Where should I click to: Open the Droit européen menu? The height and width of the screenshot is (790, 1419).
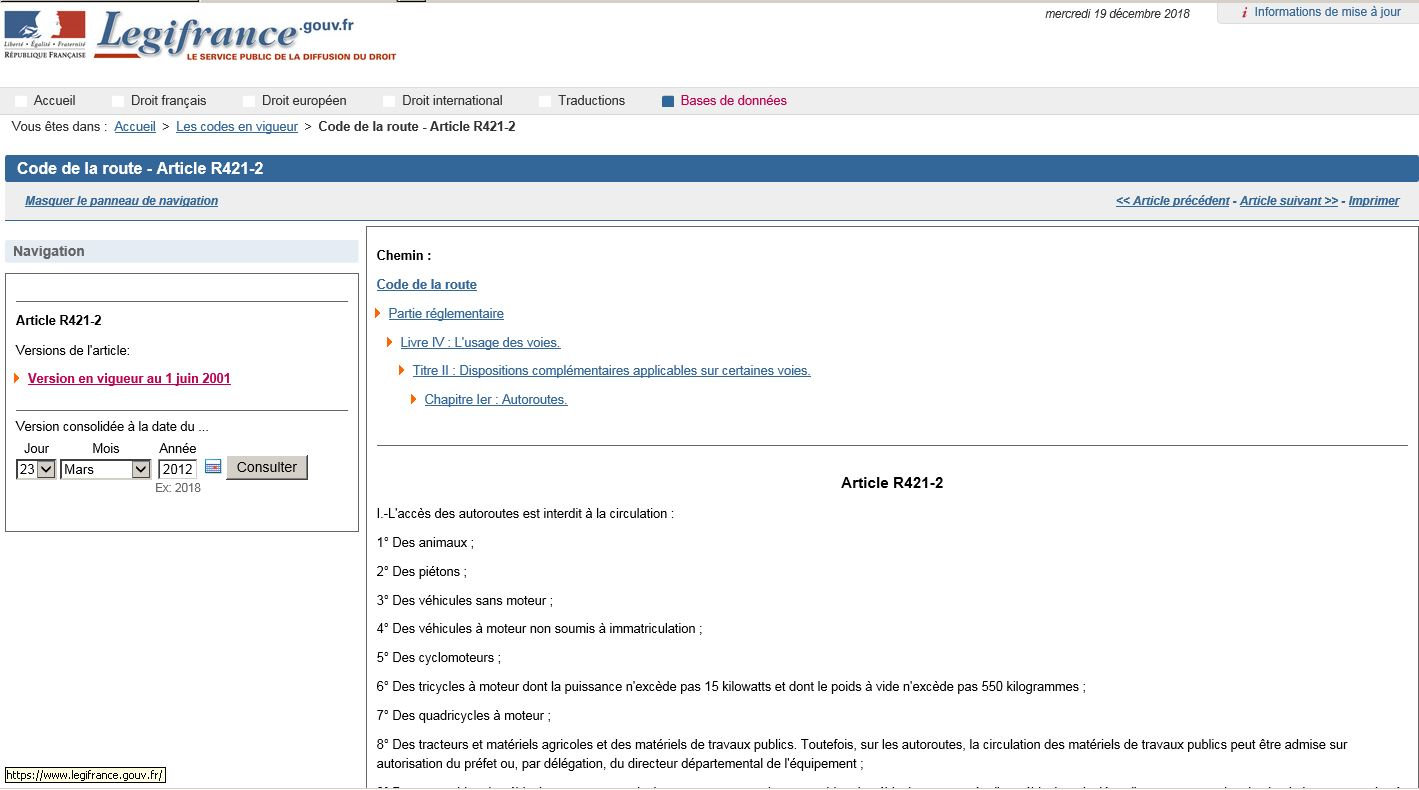point(304,101)
